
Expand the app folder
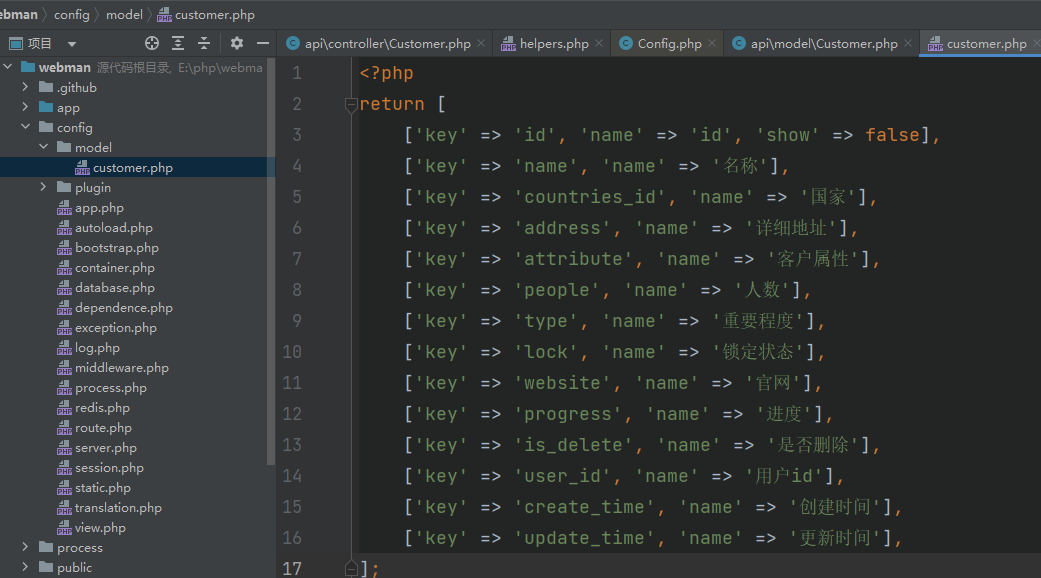[x=25, y=107]
